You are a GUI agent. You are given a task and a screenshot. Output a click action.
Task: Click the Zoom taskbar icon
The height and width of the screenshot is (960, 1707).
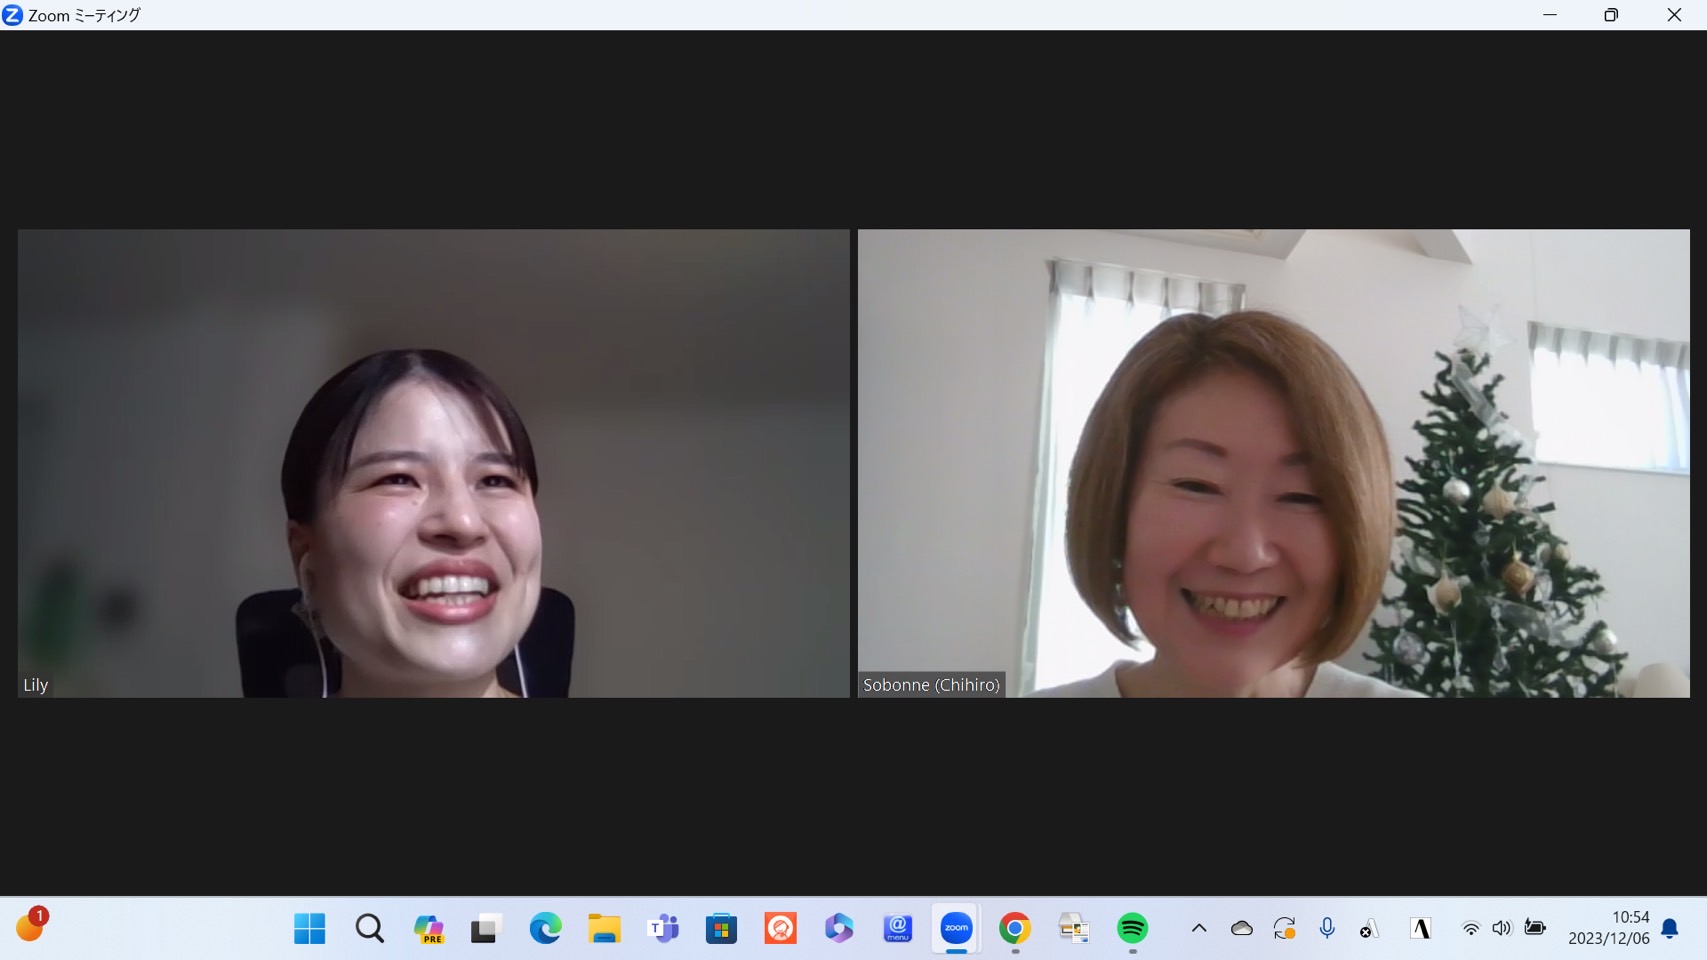(x=956, y=929)
